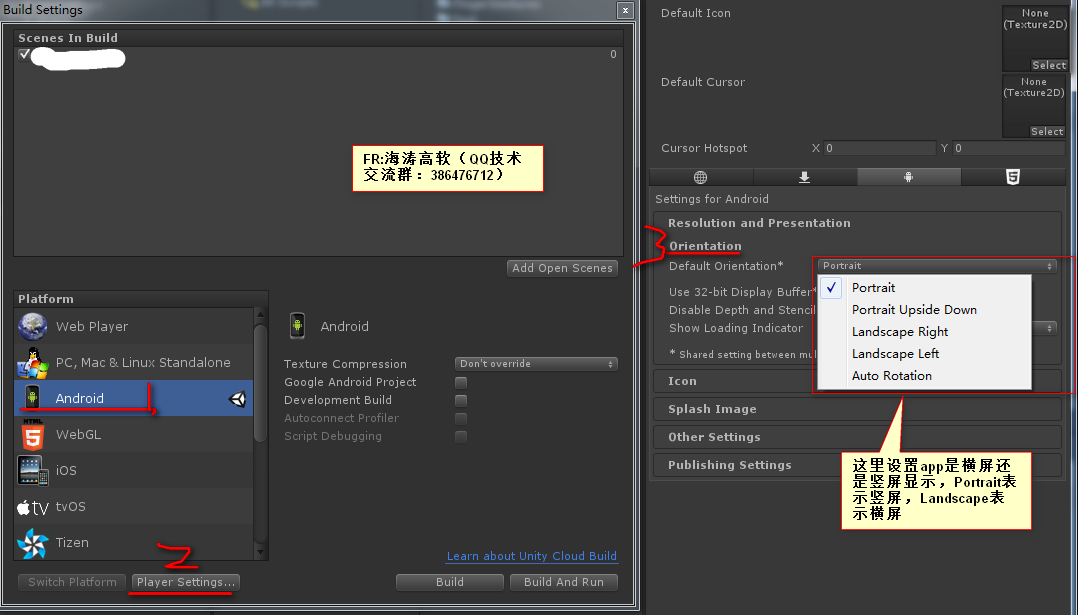Close the Build Settings window
This screenshot has height=615, width=1078.
point(625,10)
